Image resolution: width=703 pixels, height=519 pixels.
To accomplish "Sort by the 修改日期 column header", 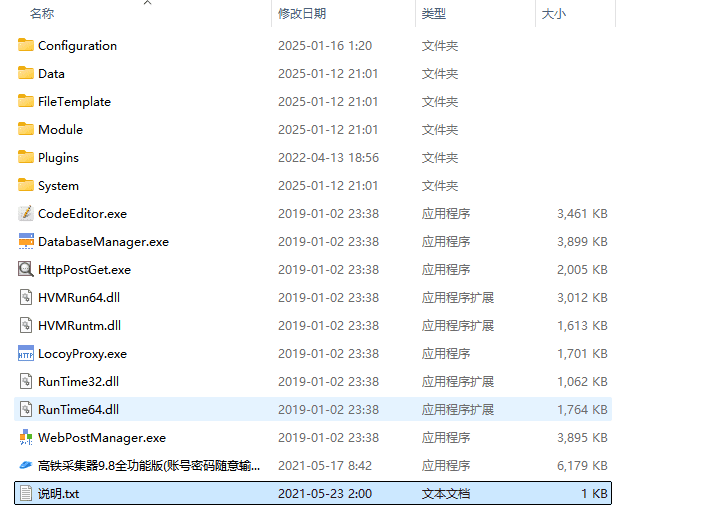I will coord(302,14).
